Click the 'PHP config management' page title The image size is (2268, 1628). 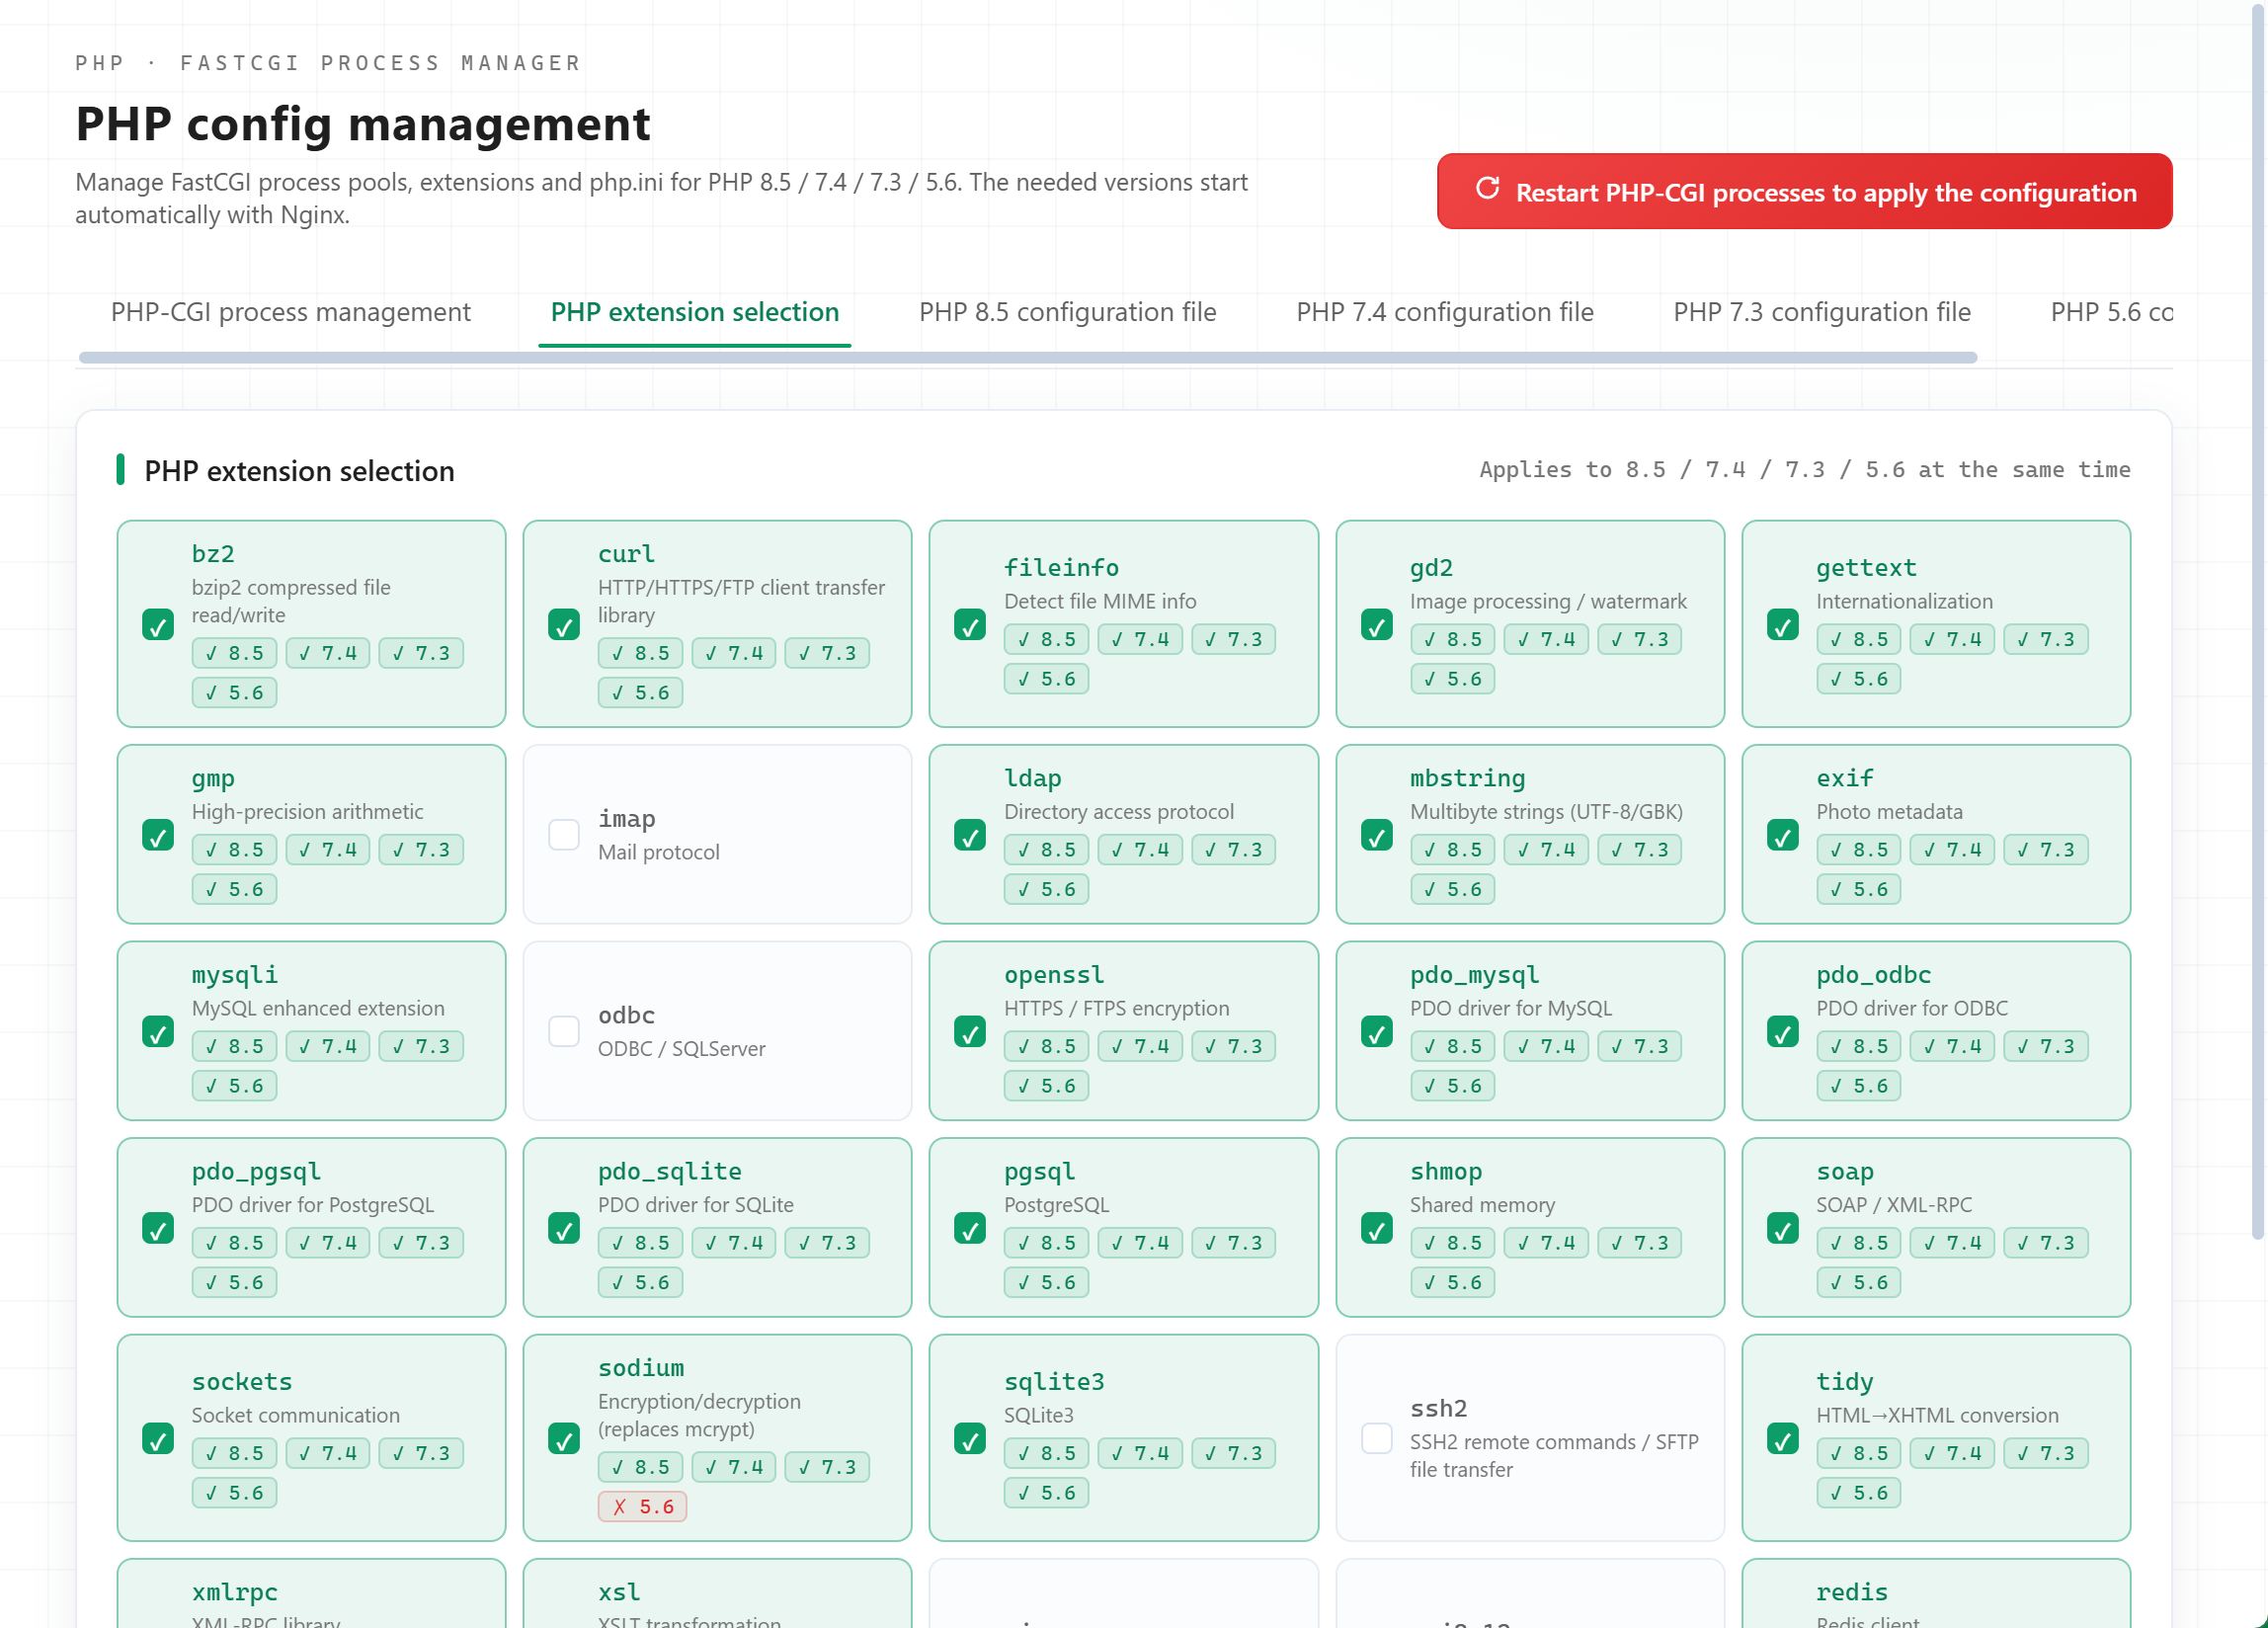tap(363, 124)
